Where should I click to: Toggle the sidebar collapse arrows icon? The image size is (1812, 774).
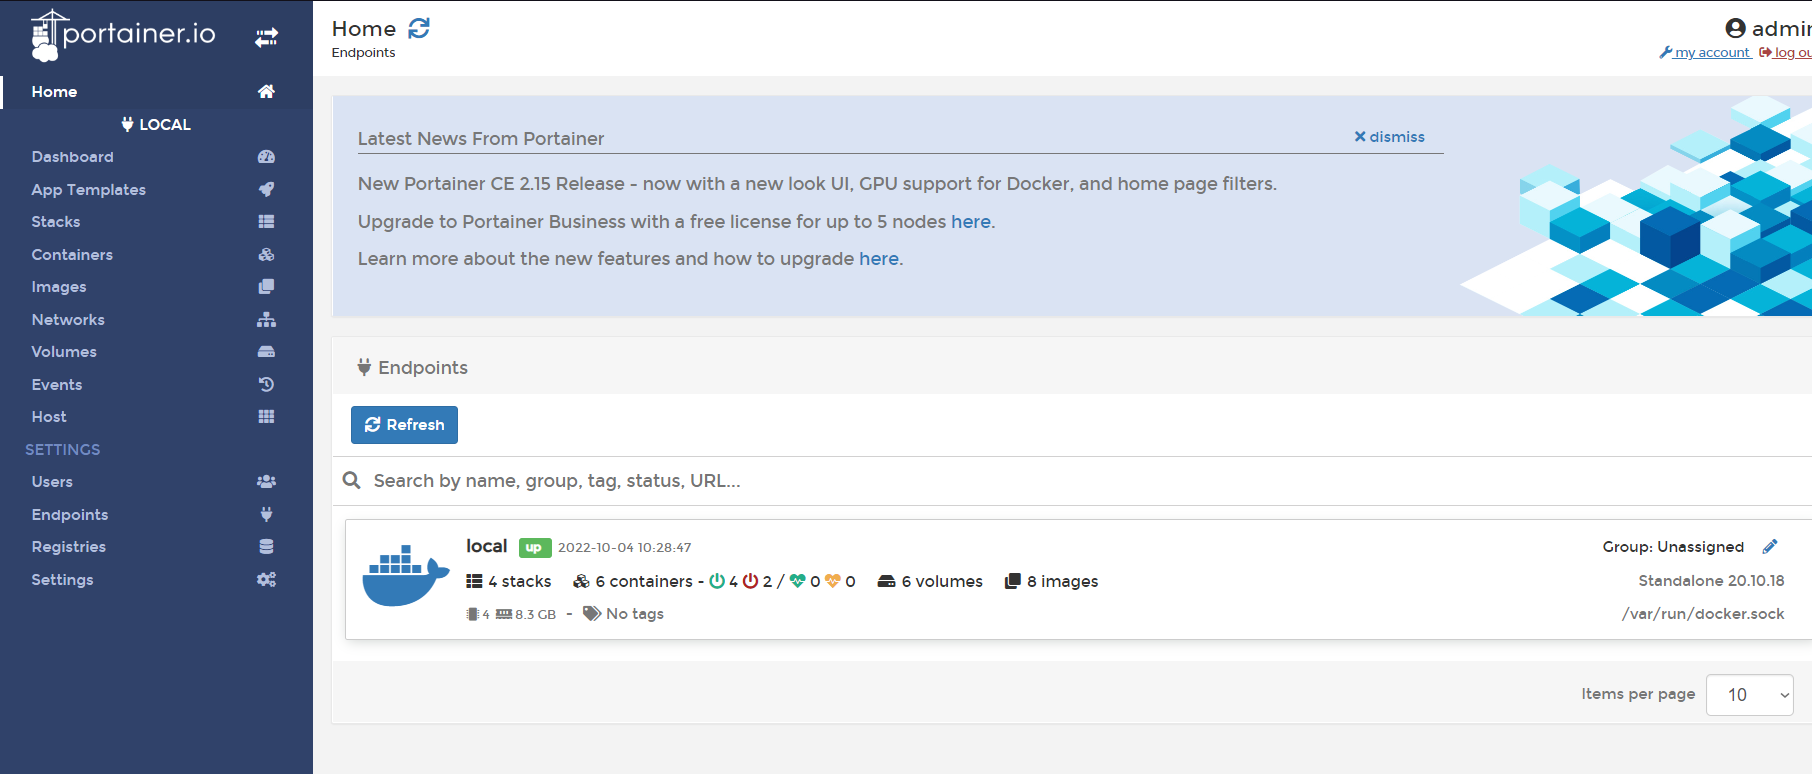point(266,38)
